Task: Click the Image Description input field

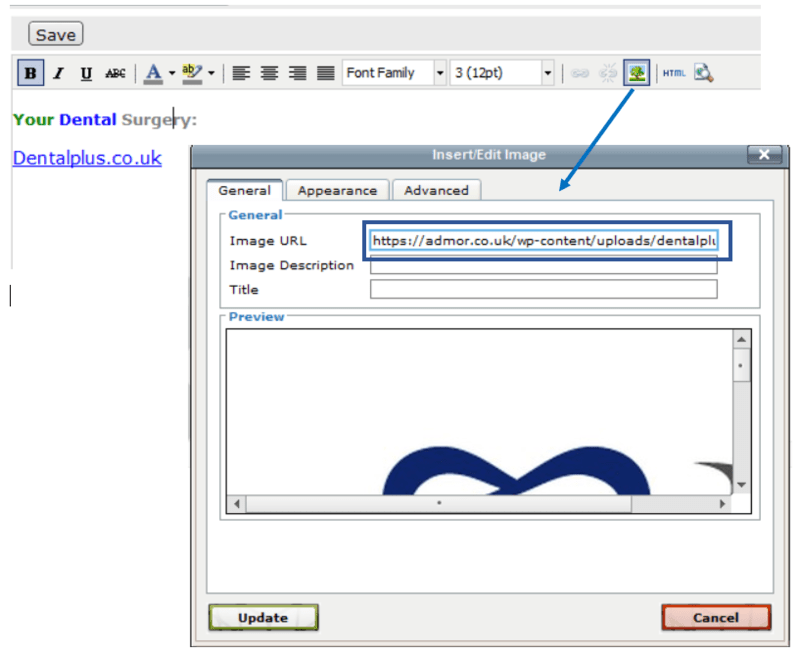Action: click(x=543, y=266)
